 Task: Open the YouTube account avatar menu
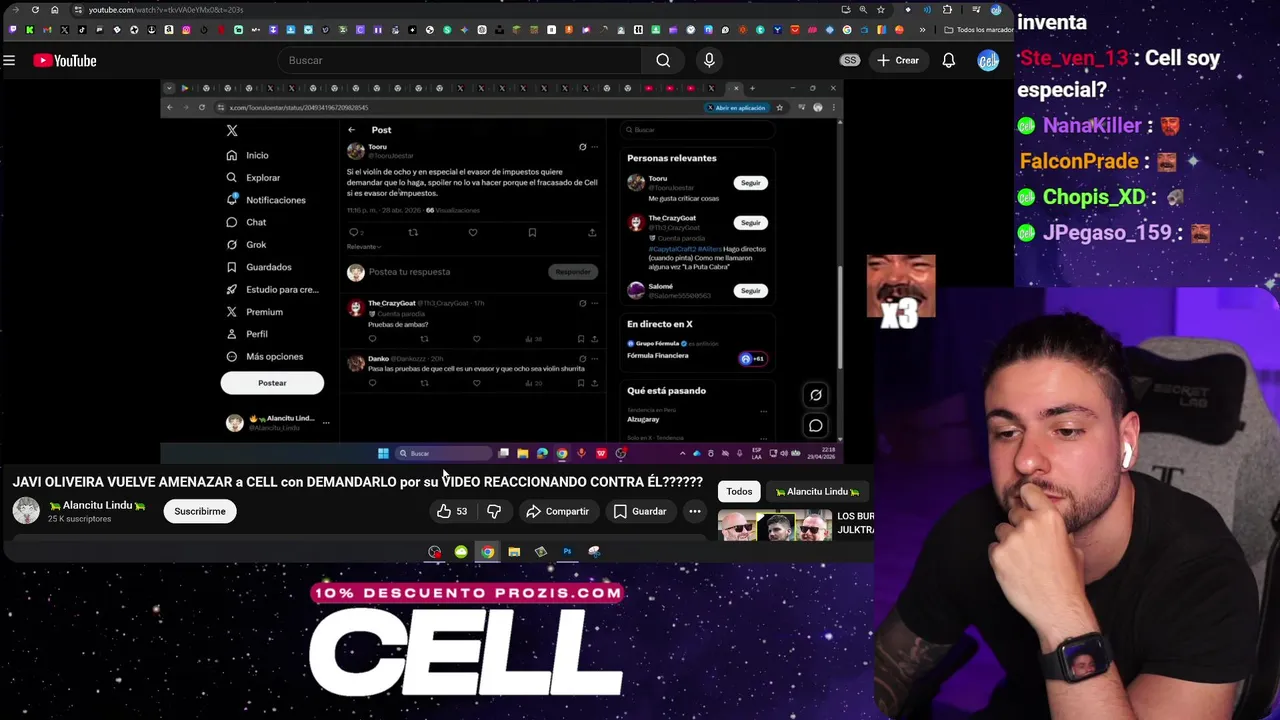(x=988, y=61)
